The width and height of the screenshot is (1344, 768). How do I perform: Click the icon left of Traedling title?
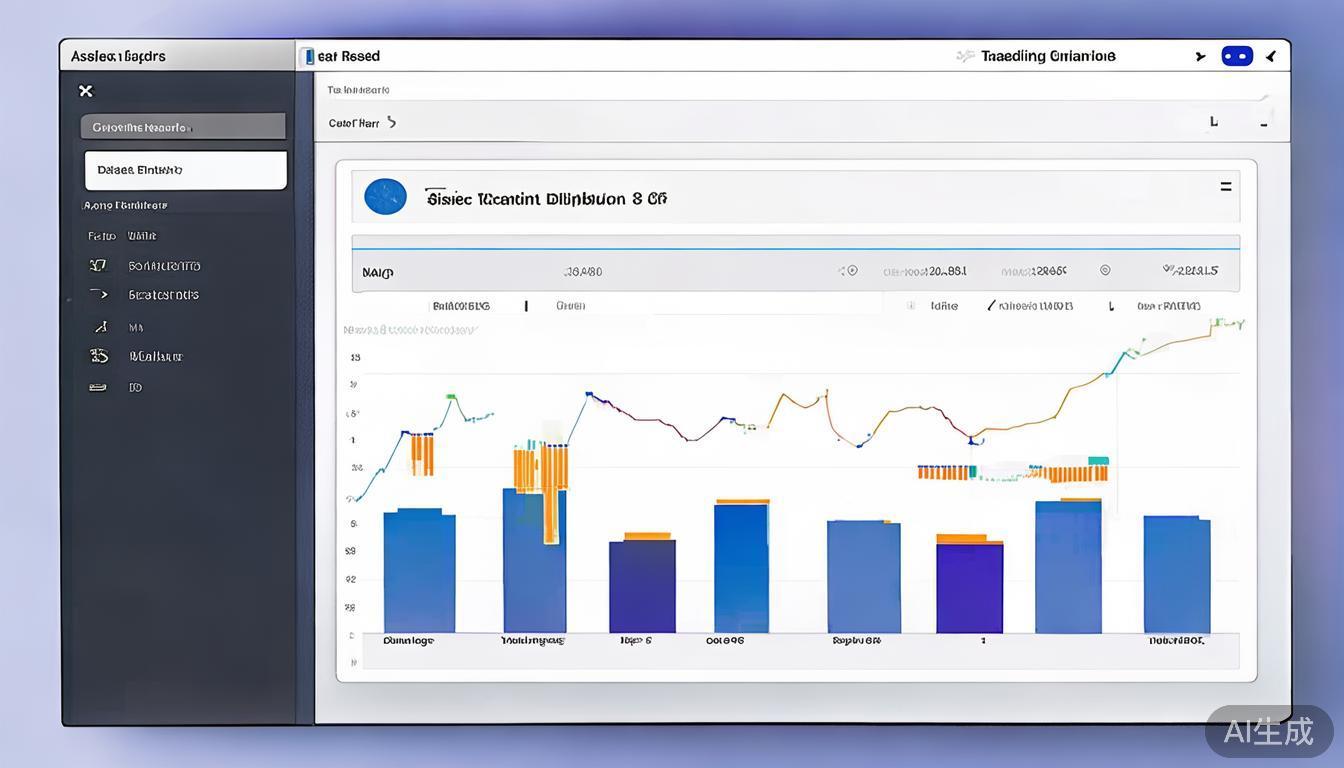tap(964, 57)
